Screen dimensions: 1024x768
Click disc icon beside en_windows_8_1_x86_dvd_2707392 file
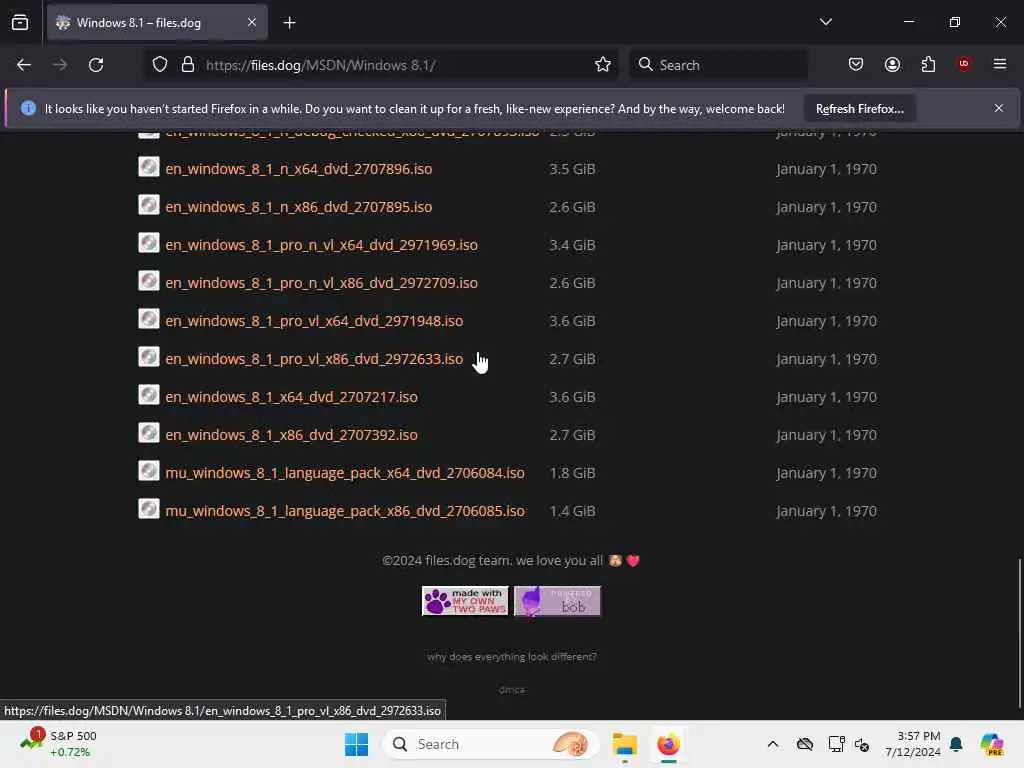(x=149, y=432)
